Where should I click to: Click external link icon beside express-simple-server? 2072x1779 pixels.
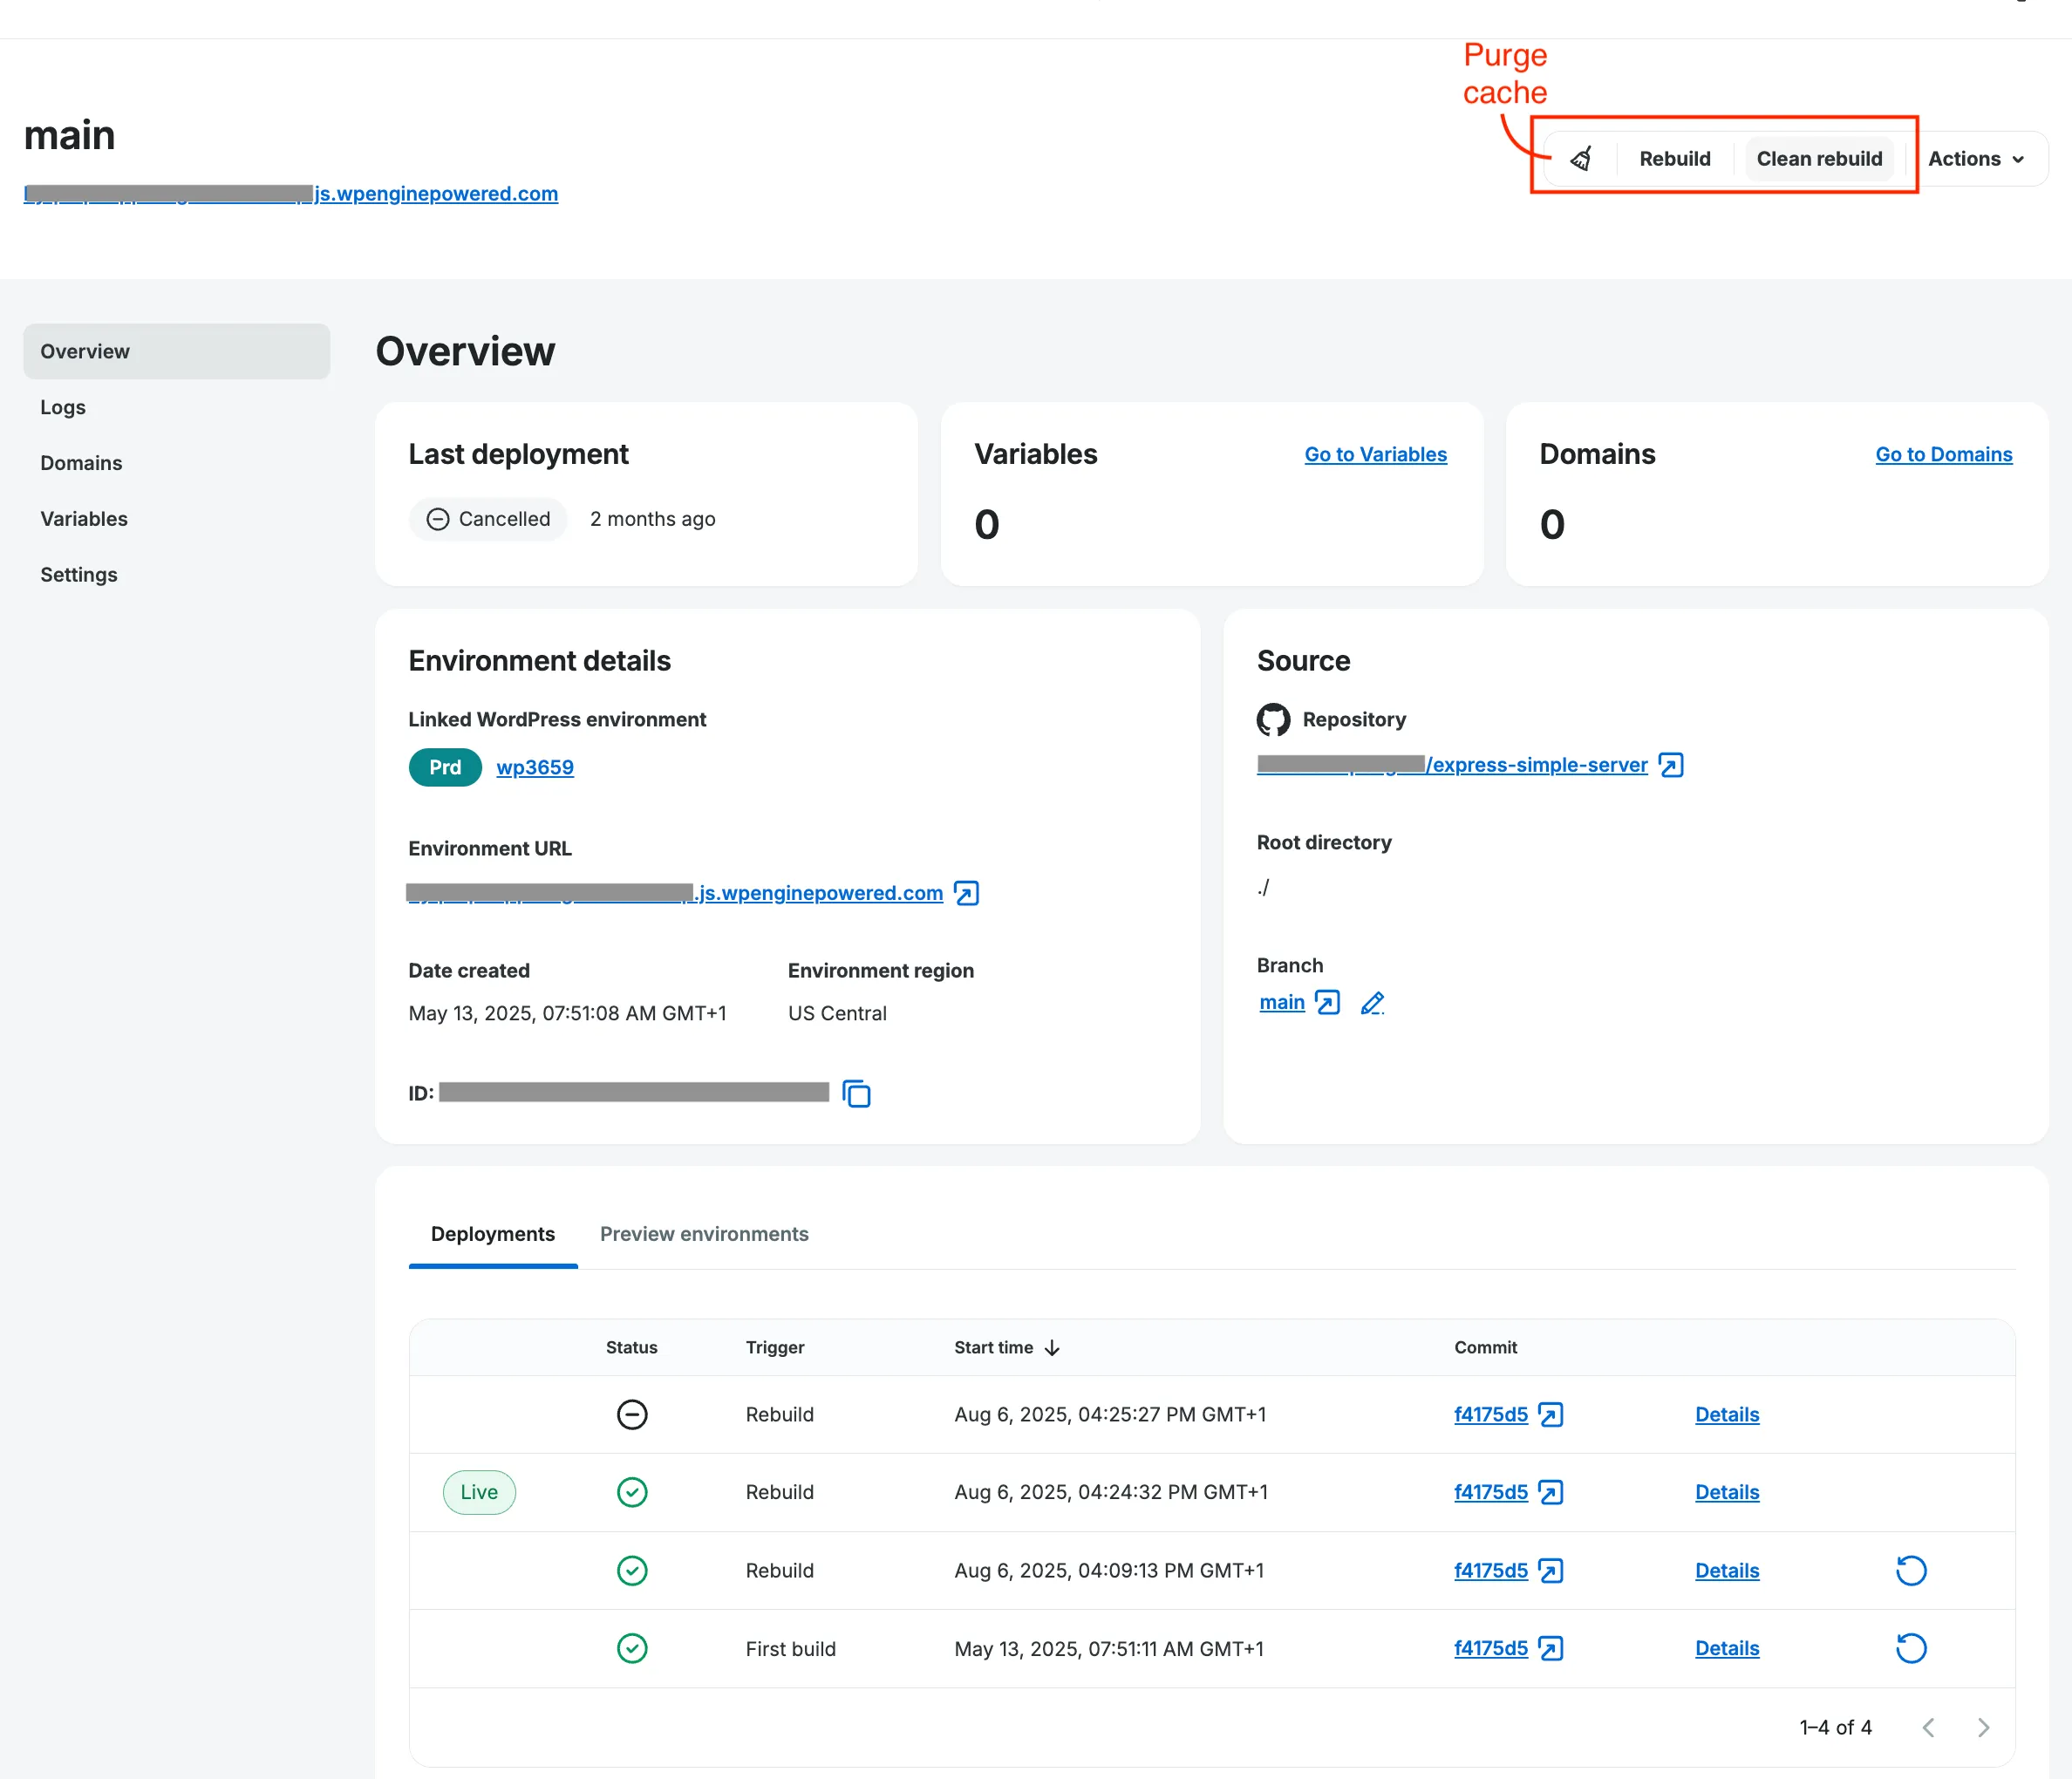(x=1671, y=765)
